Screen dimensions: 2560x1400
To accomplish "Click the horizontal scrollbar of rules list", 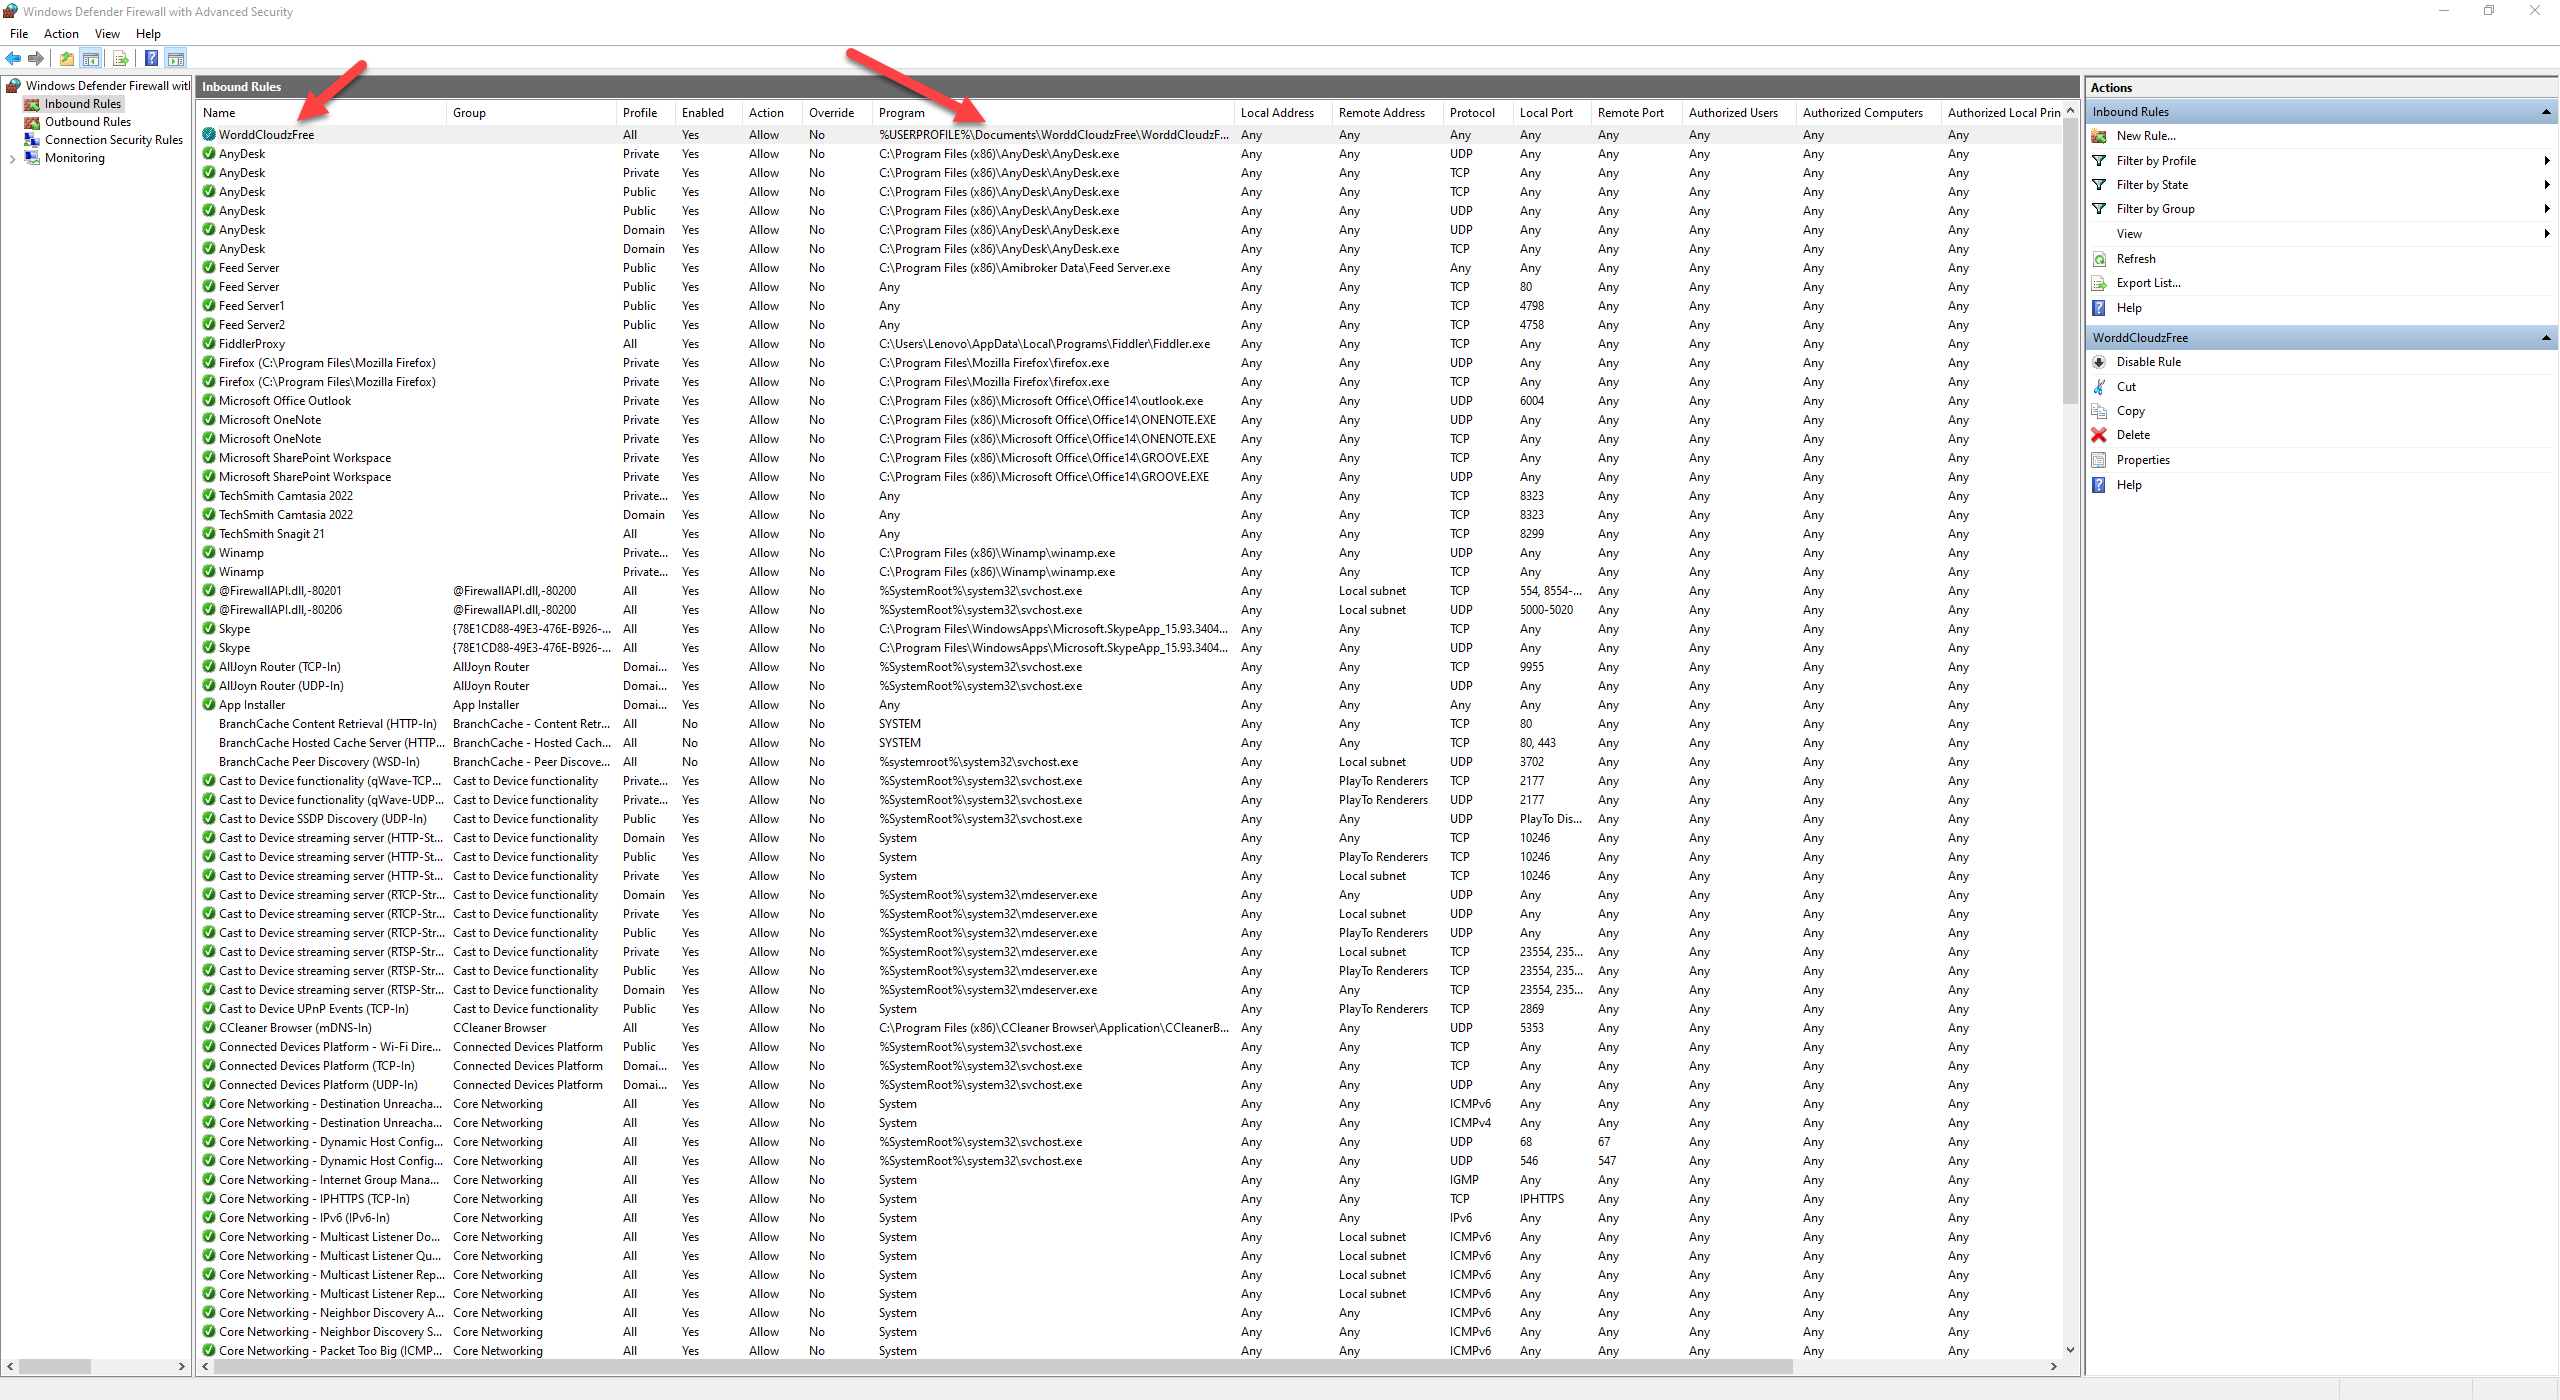I will [1000, 1366].
